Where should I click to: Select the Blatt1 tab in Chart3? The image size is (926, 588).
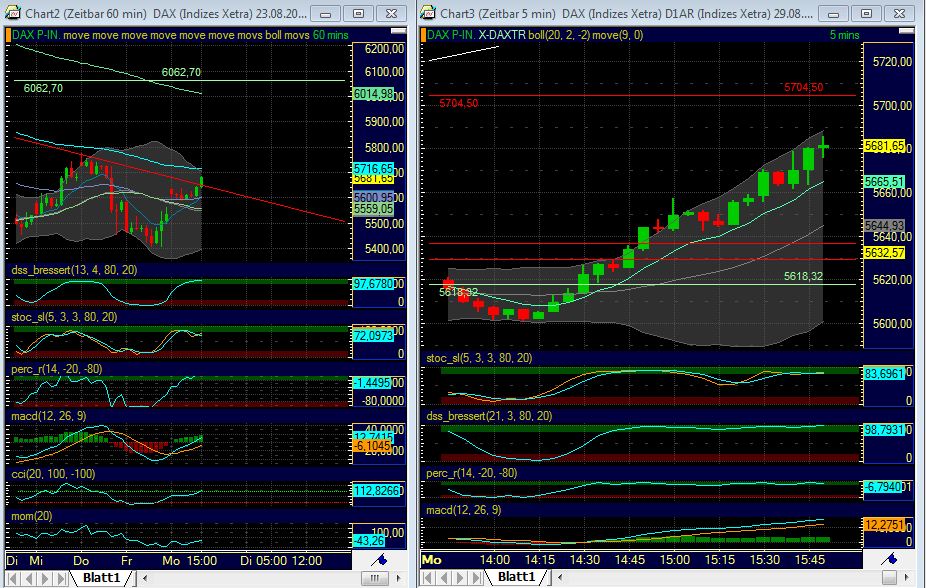coord(516,578)
